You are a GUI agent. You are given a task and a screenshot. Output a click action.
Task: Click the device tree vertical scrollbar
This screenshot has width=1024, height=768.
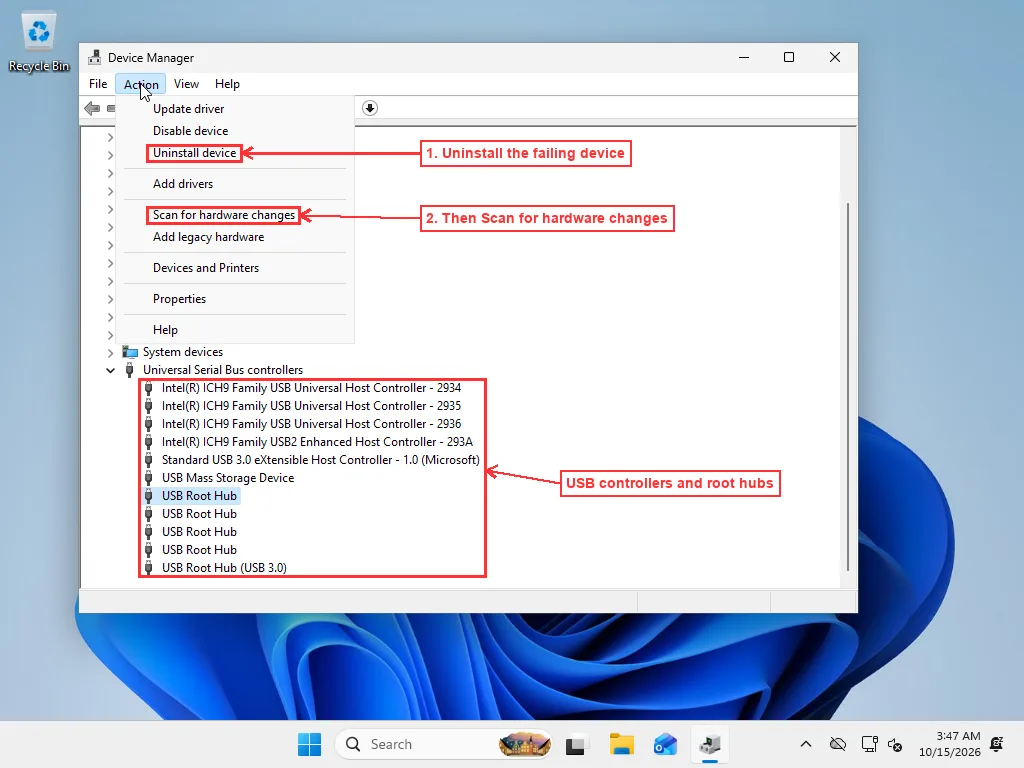(848, 387)
